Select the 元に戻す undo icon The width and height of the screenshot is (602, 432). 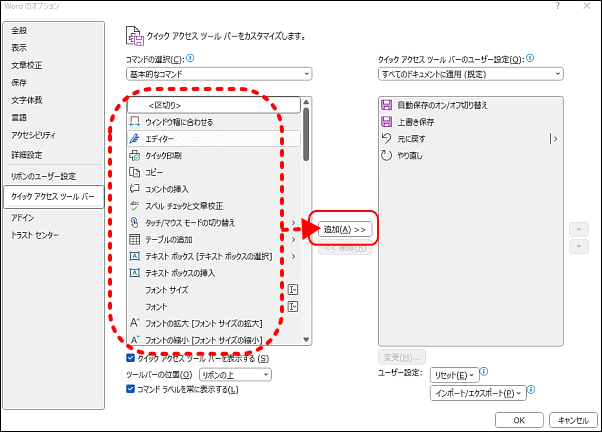point(386,138)
